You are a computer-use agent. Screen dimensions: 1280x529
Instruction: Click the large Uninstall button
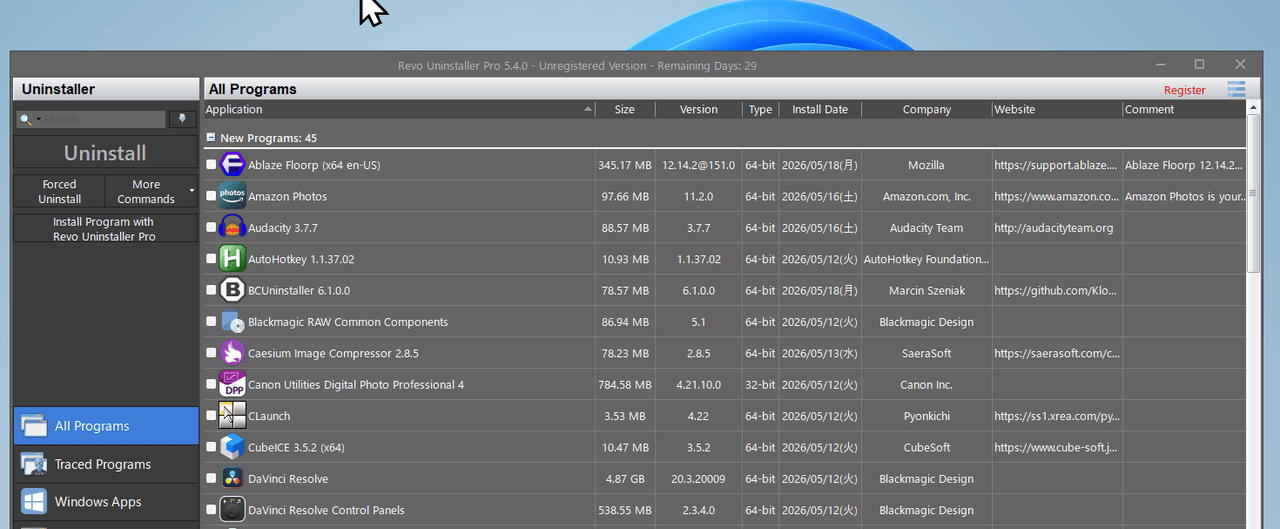click(106, 153)
